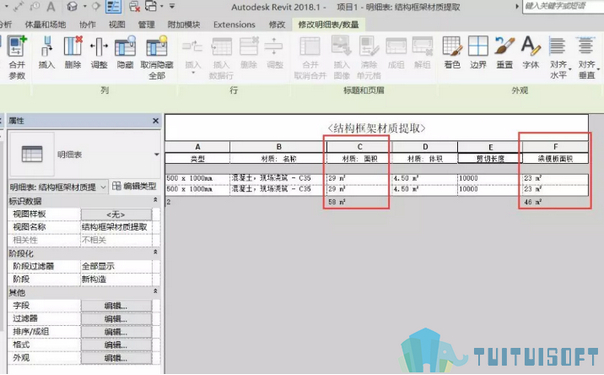604x375 pixels.
Task: Open the switch windows dropdown arrow
Action: [161, 7]
